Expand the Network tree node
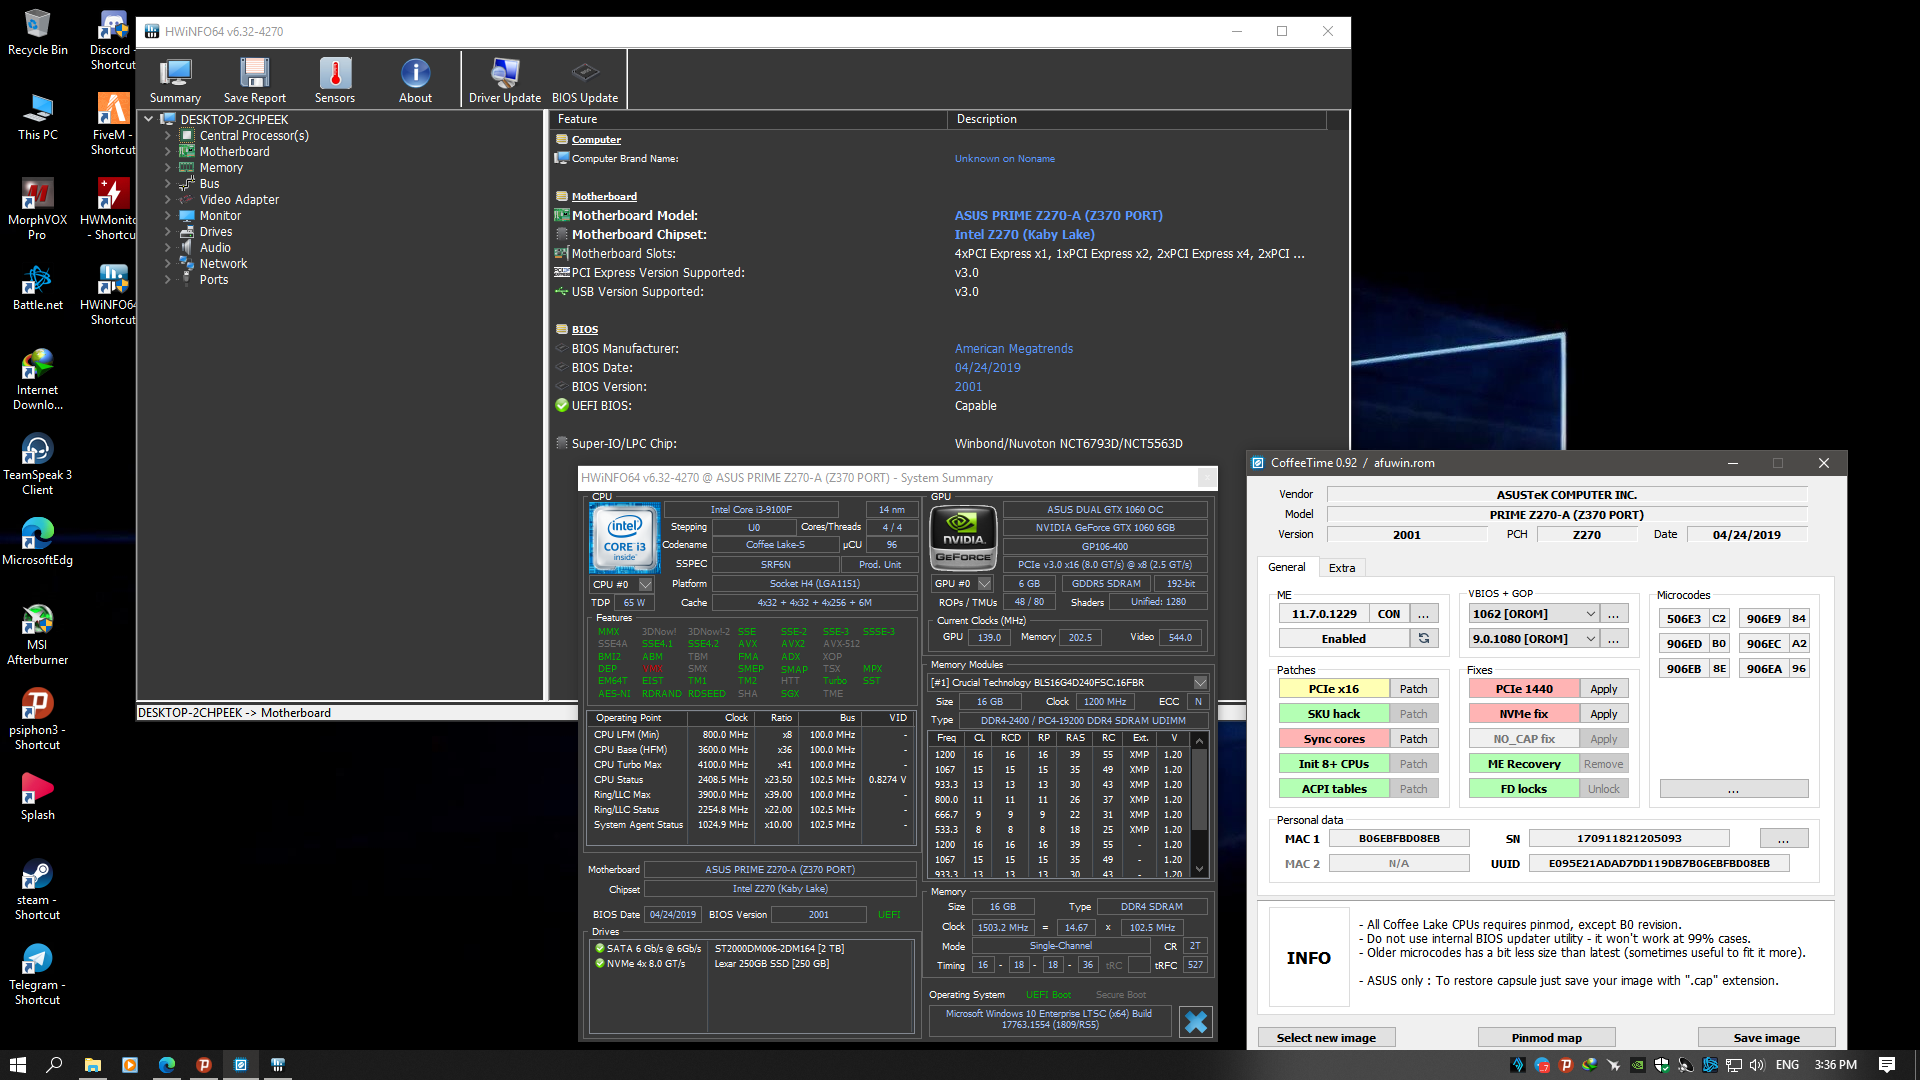 pyautogui.click(x=167, y=263)
